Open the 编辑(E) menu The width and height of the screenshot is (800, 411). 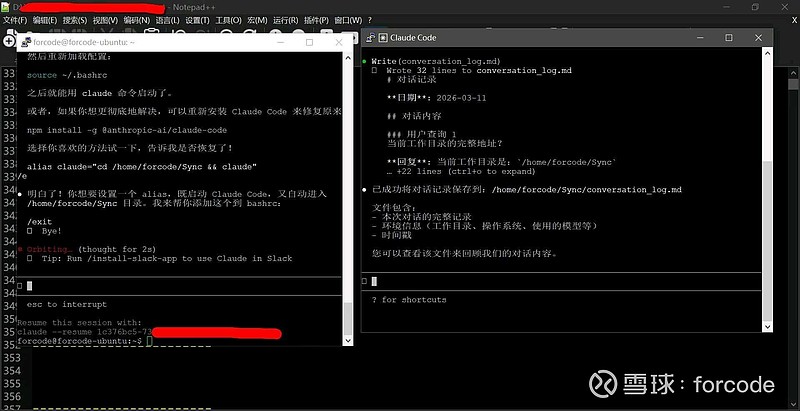[45, 20]
